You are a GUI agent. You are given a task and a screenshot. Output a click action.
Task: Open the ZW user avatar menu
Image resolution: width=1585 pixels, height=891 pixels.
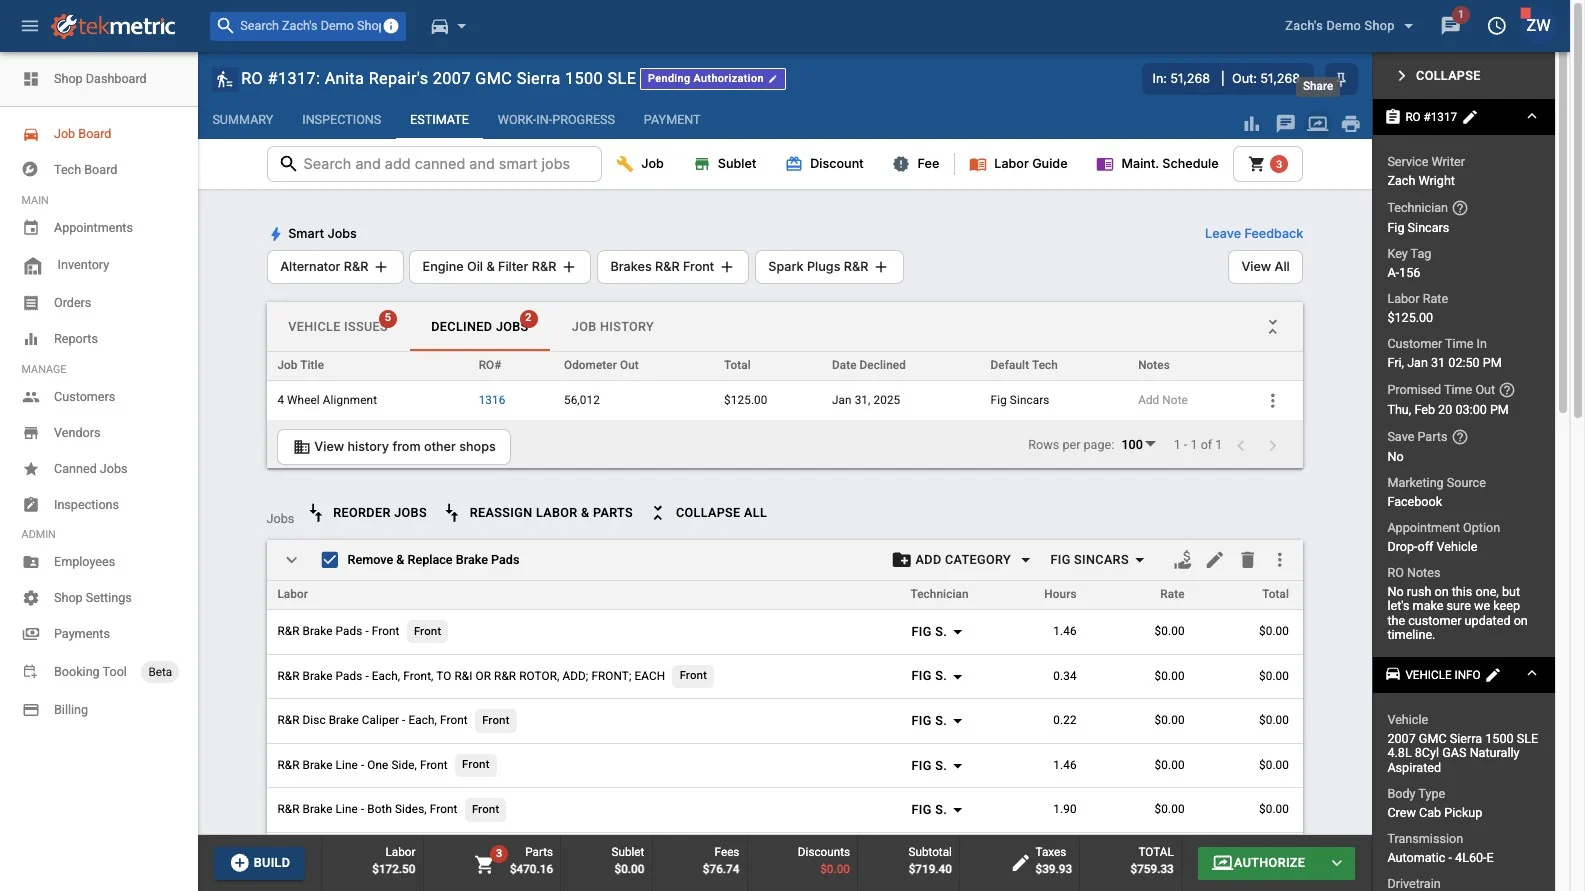click(1537, 26)
